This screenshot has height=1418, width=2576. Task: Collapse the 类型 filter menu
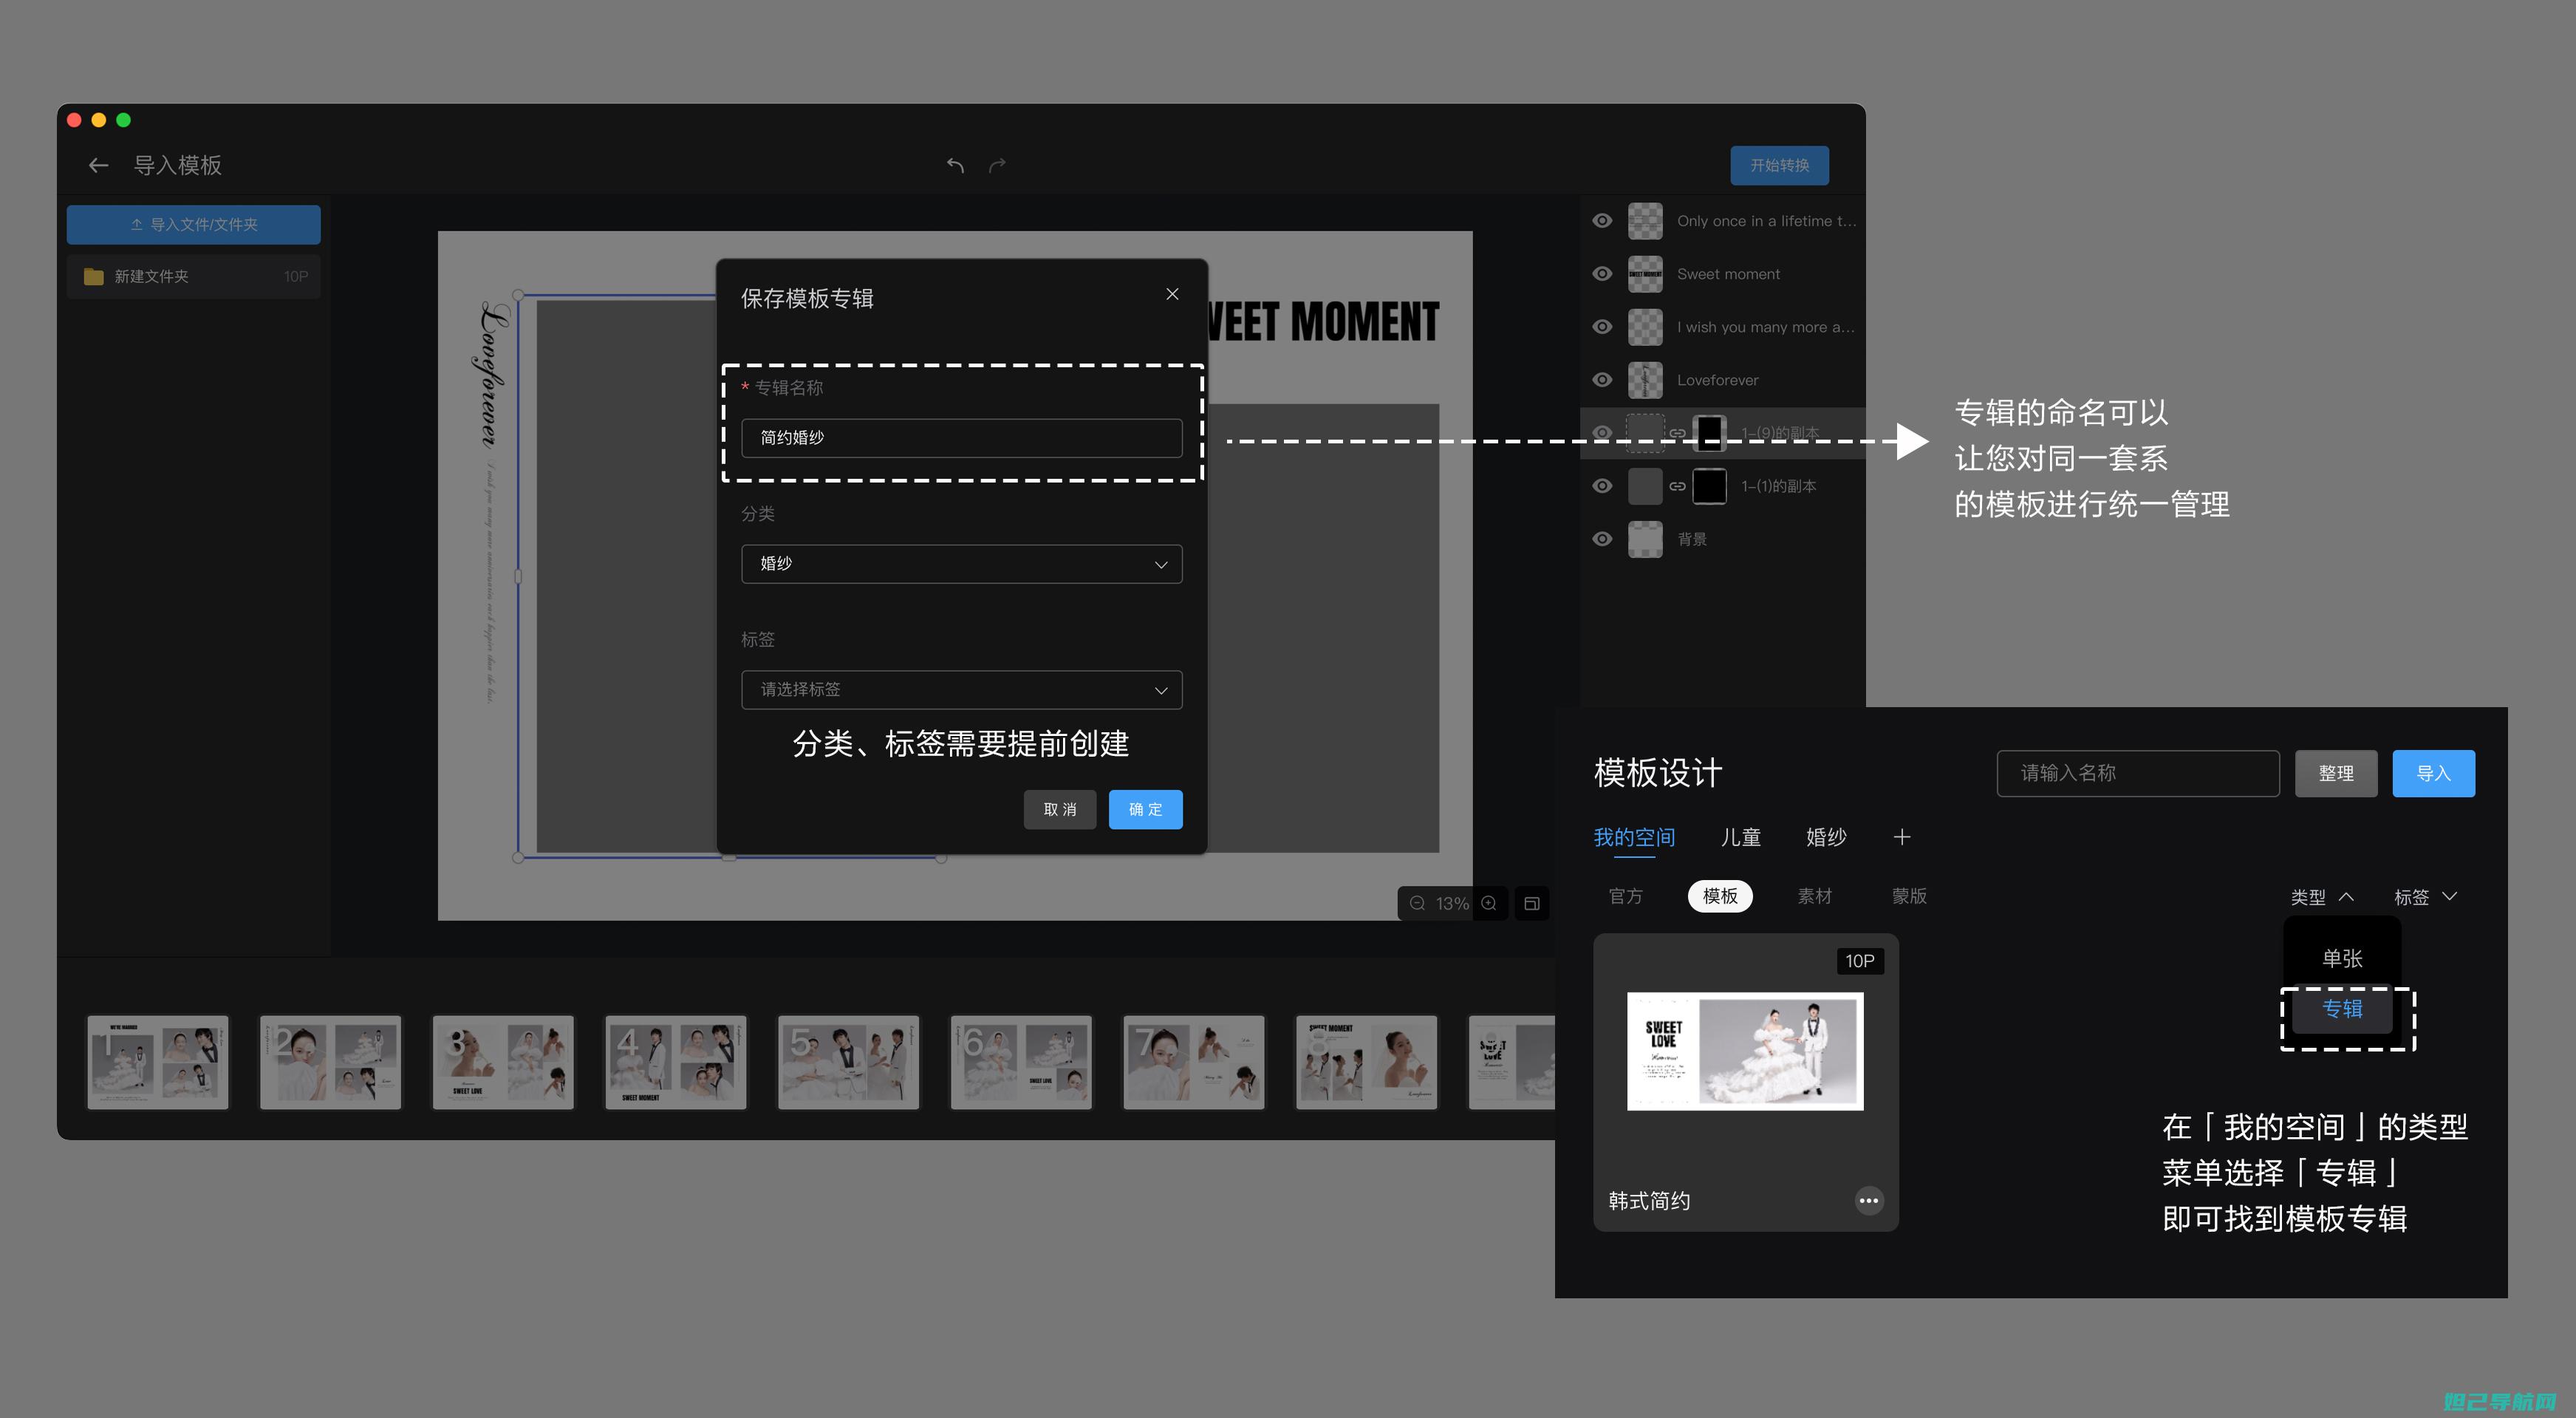tap(2322, 897)
